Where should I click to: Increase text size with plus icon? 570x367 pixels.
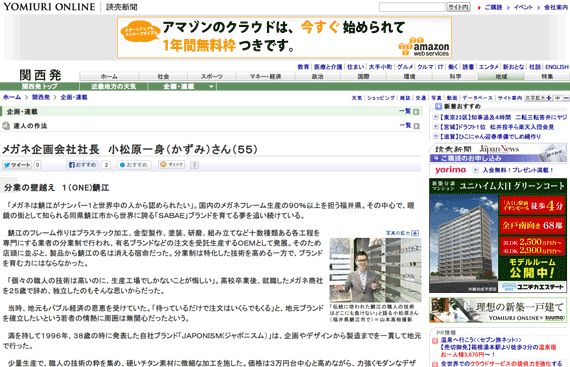[549, 98]
